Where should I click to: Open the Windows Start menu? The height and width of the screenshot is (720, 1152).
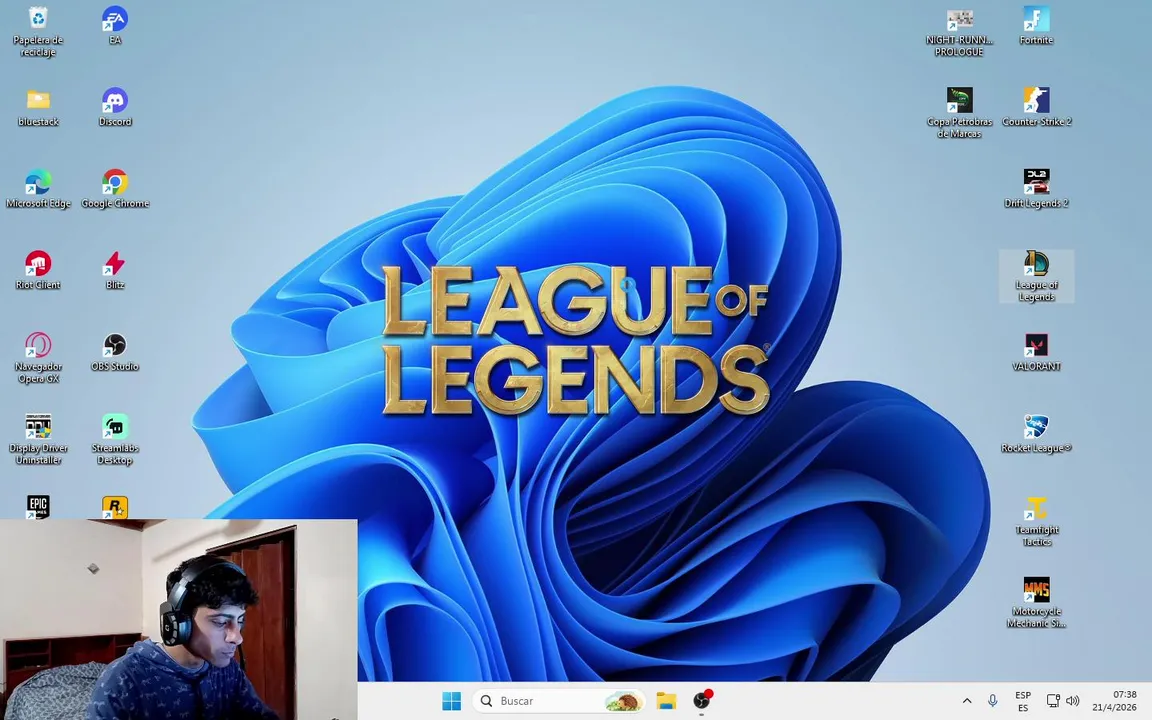(452, 701)
